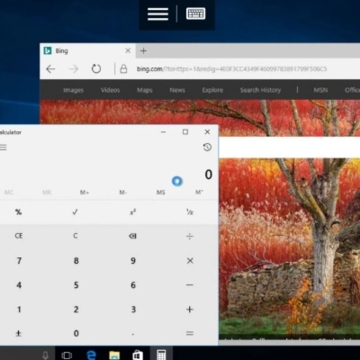The height and width of the screenshot is (360, 360).
Task: Launch Edge from the taskbar
Action: pyautogui.click(x=91, y=355)
